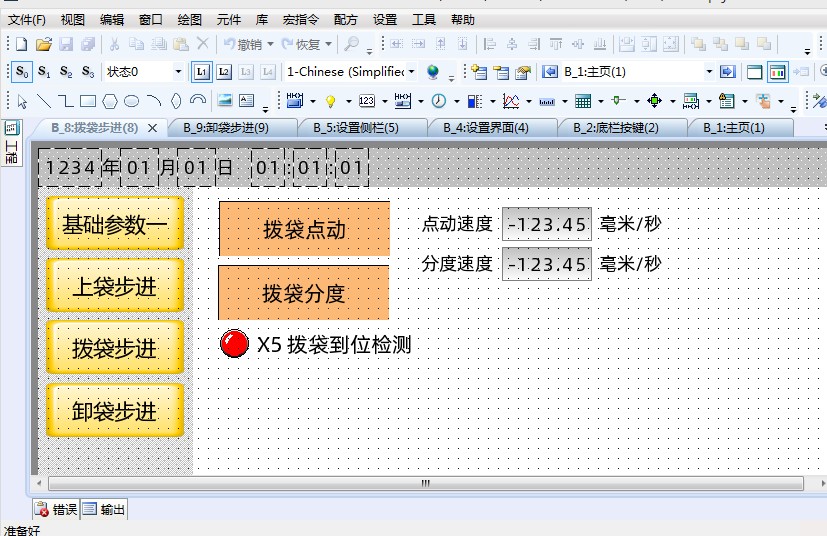Open the 元件 menu

229,19
